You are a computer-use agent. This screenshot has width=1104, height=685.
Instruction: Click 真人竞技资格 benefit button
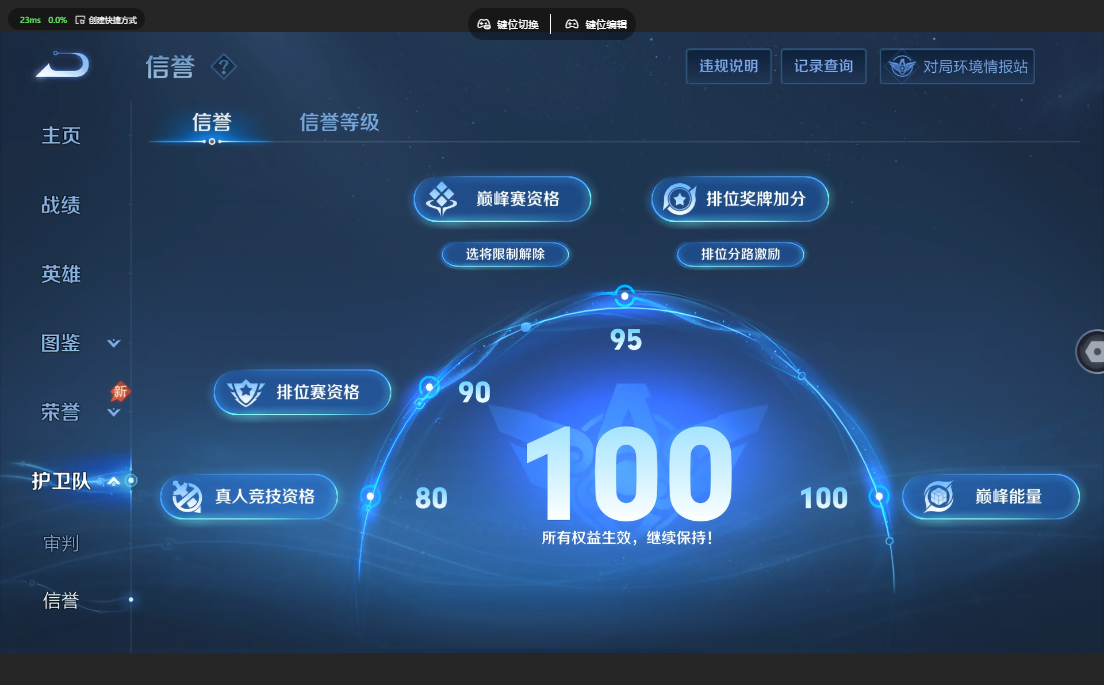249,496
